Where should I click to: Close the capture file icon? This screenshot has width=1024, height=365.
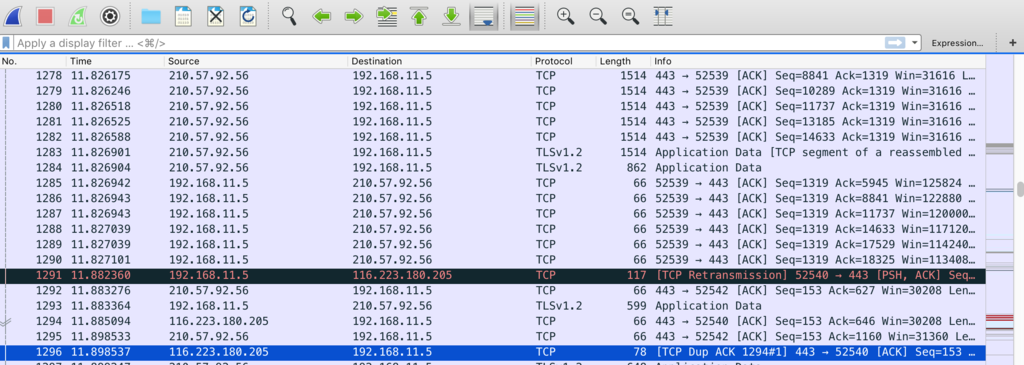(x=216, y=16)
